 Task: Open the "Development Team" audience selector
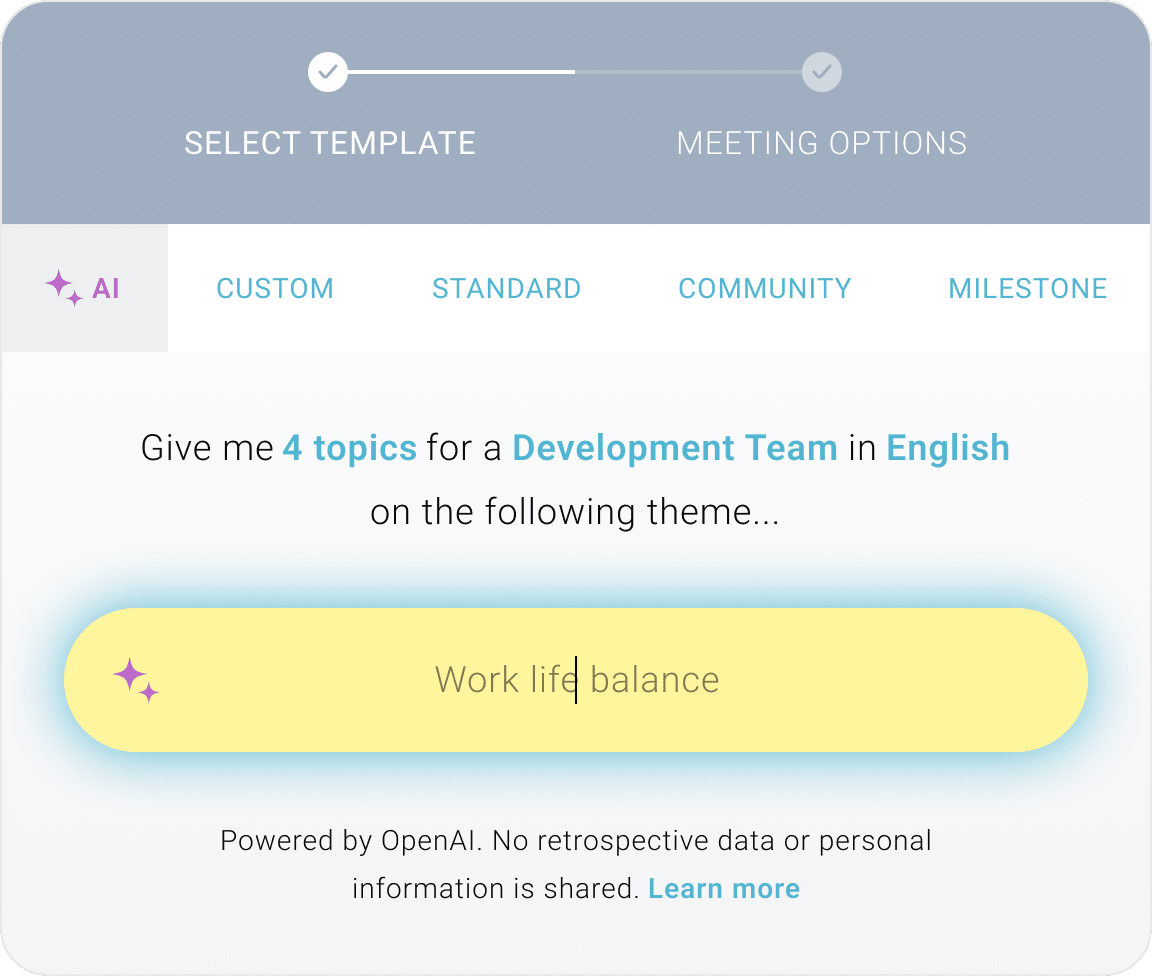(675, 448)
